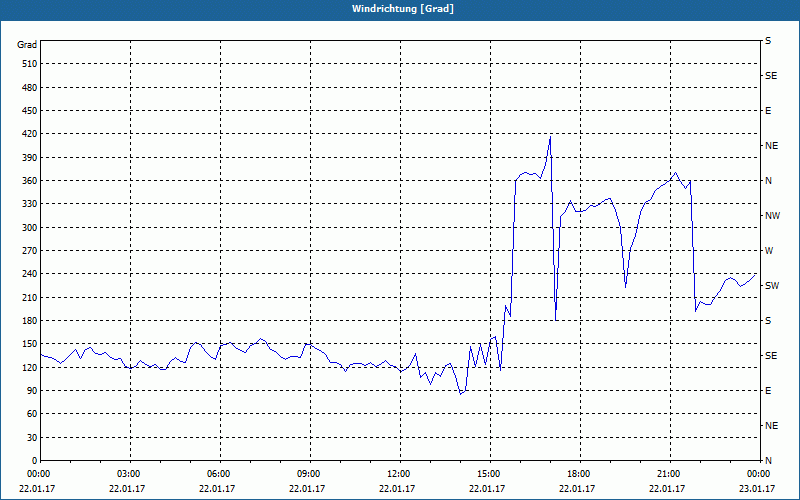Click the 420 left-axis label
The image size is (800, 500).
click(30, 134)
